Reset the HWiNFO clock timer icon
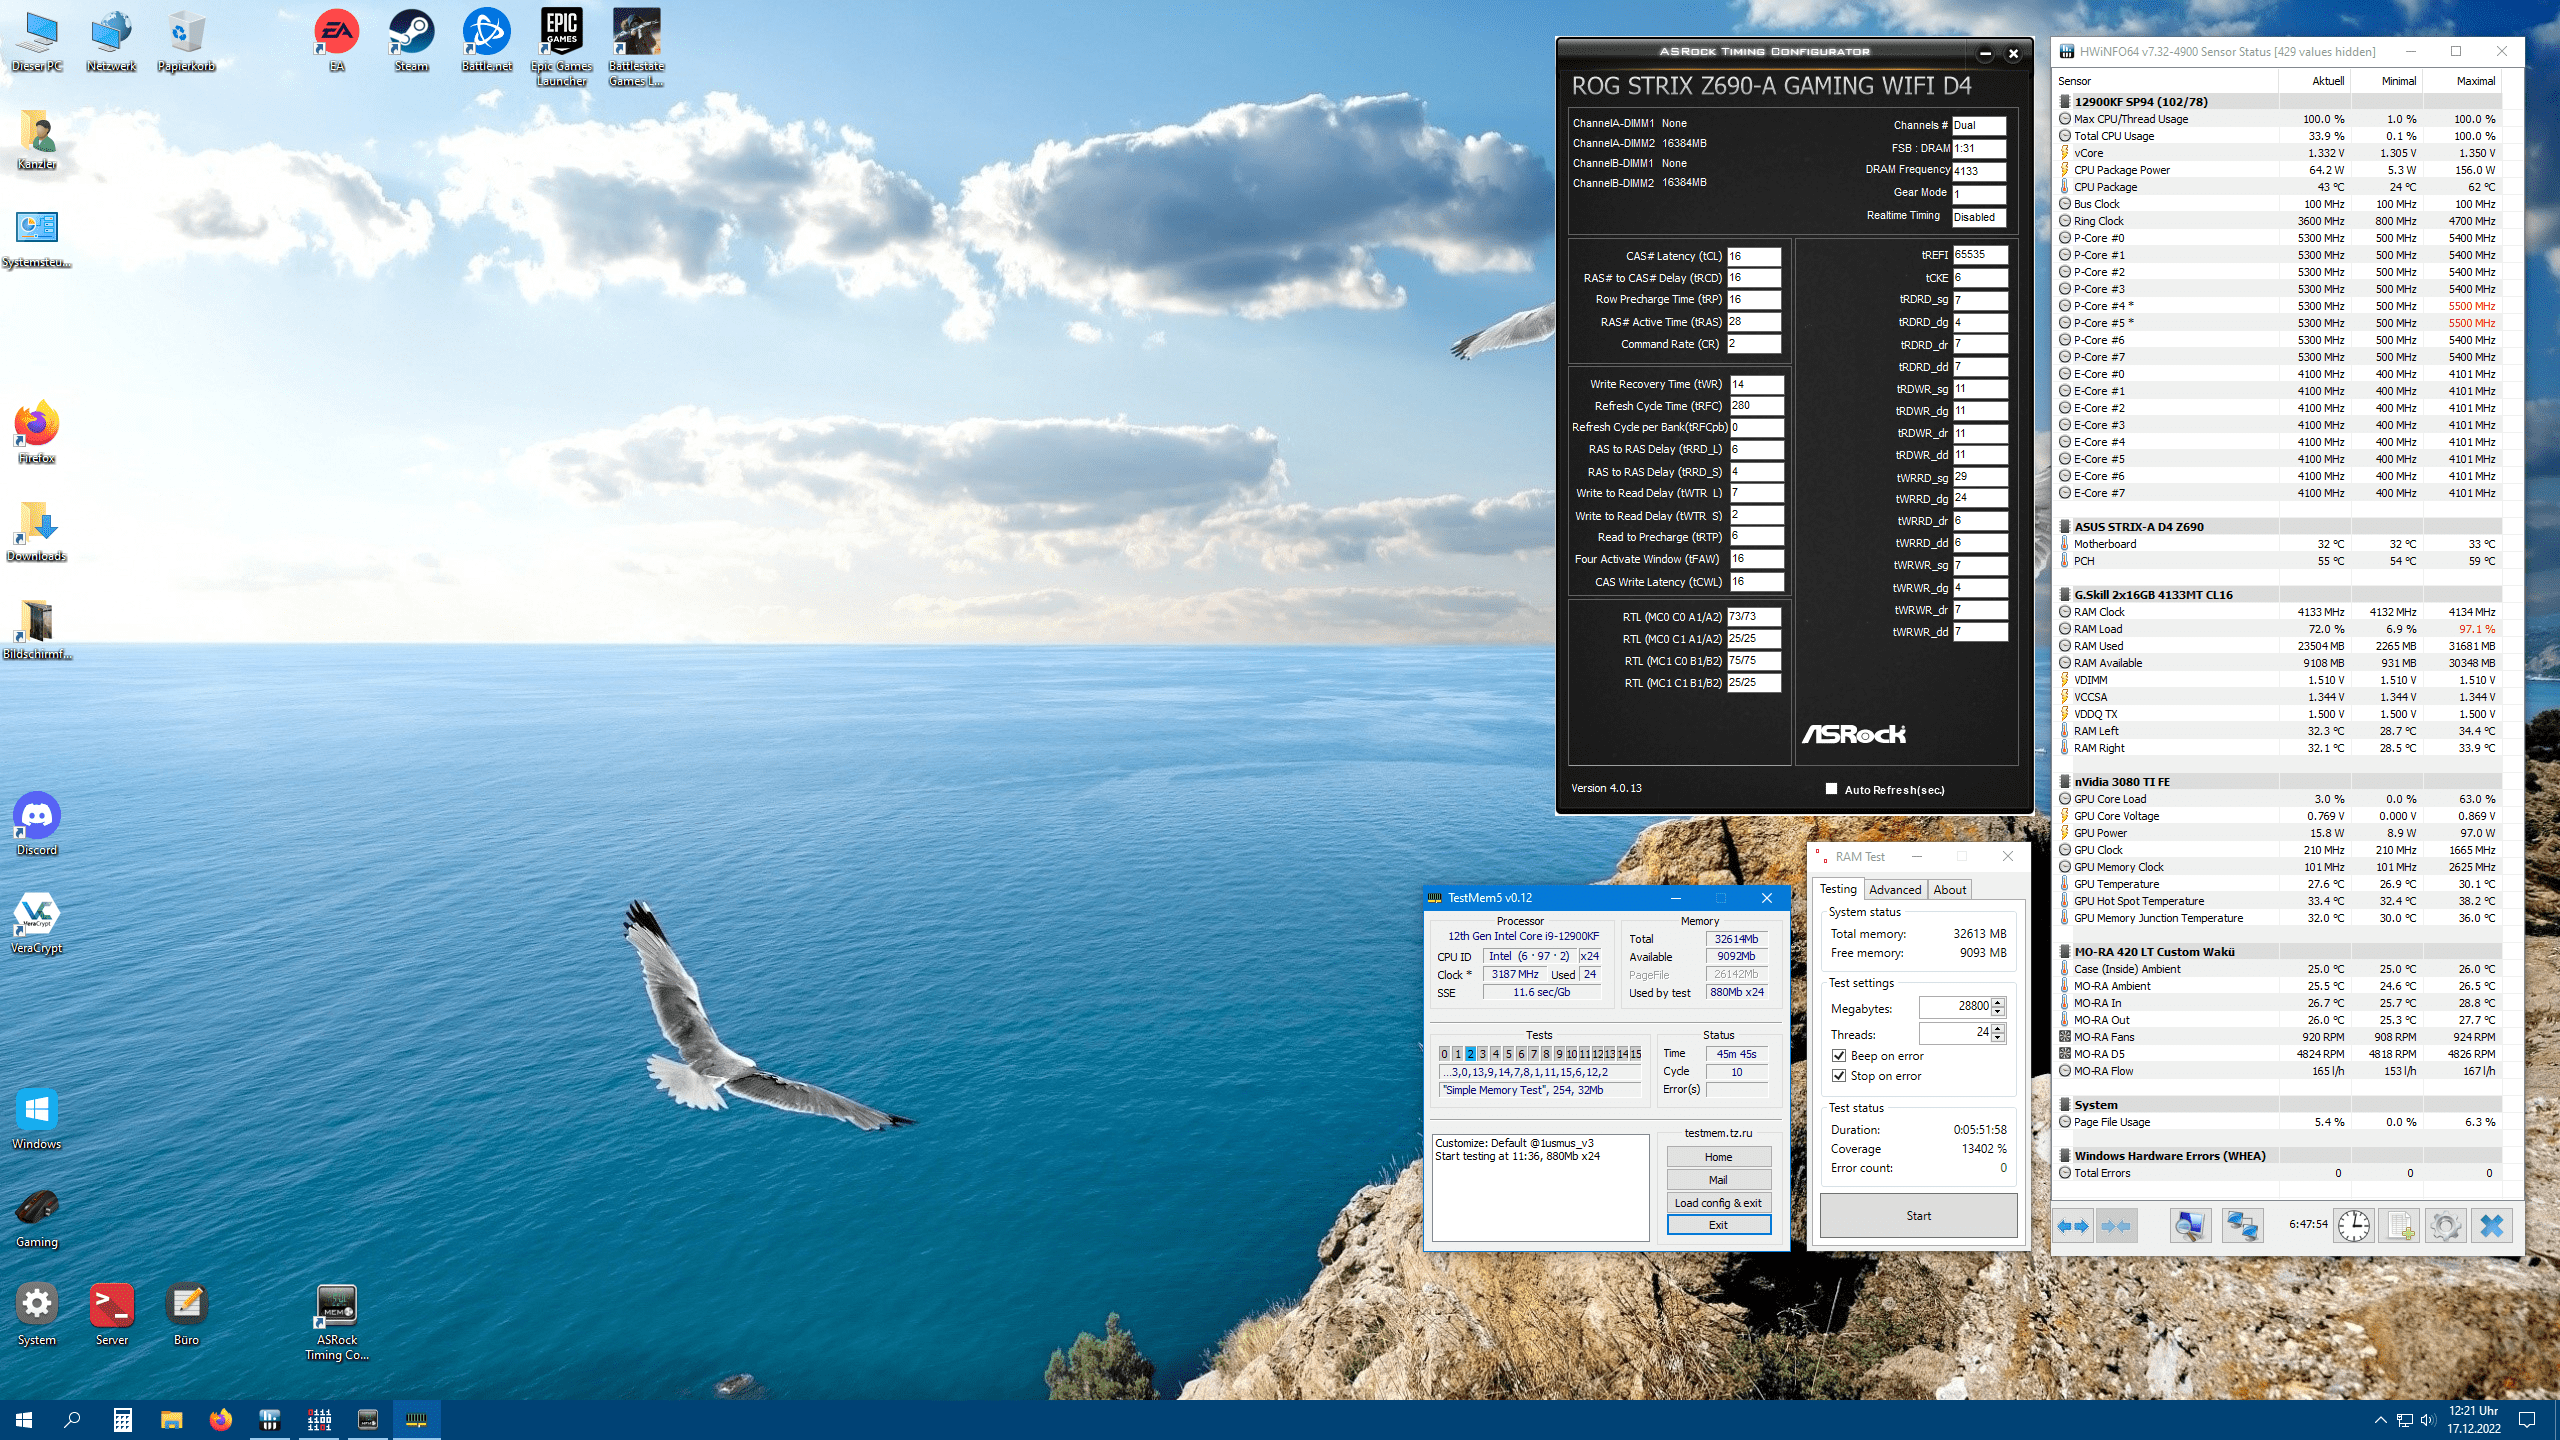This screenshot has height=1440, width=2560. click(2353, 1225)
